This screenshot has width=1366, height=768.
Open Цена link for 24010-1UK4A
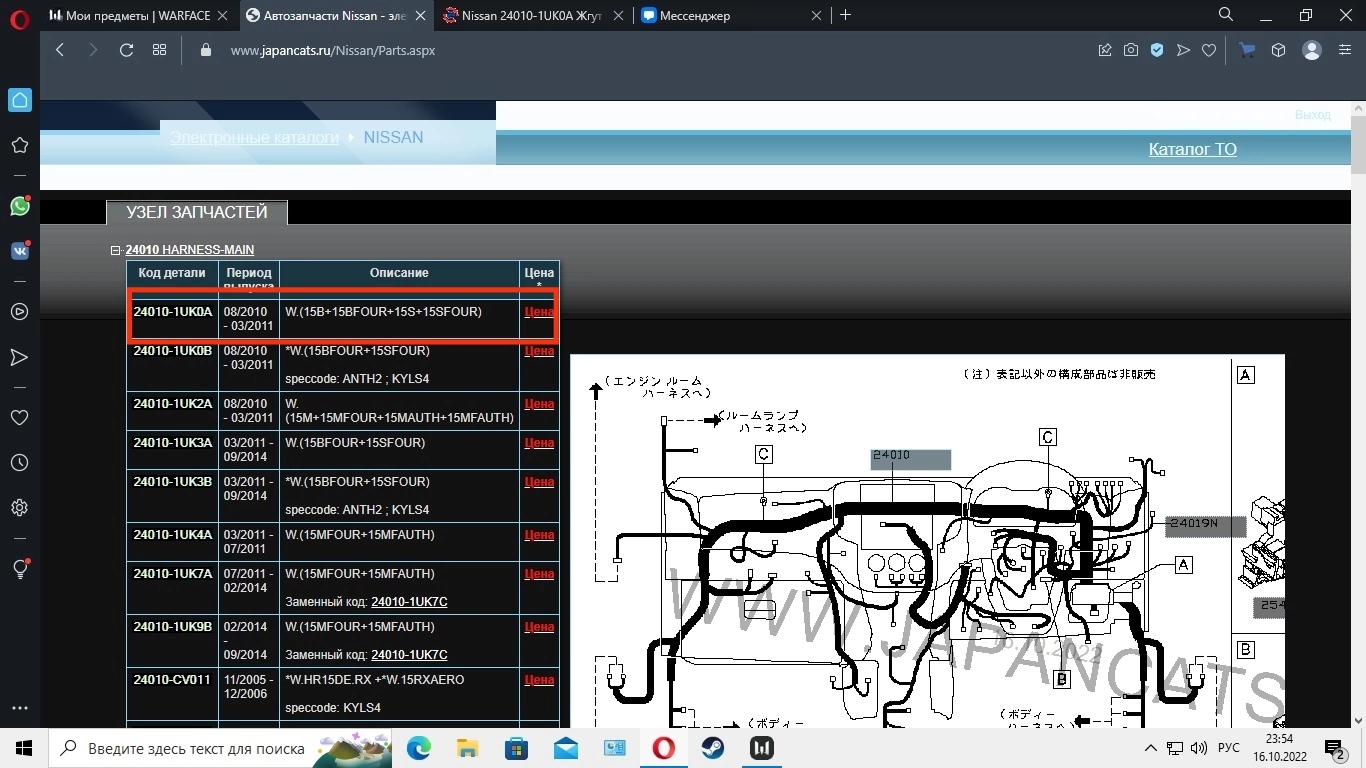(539, 535)
